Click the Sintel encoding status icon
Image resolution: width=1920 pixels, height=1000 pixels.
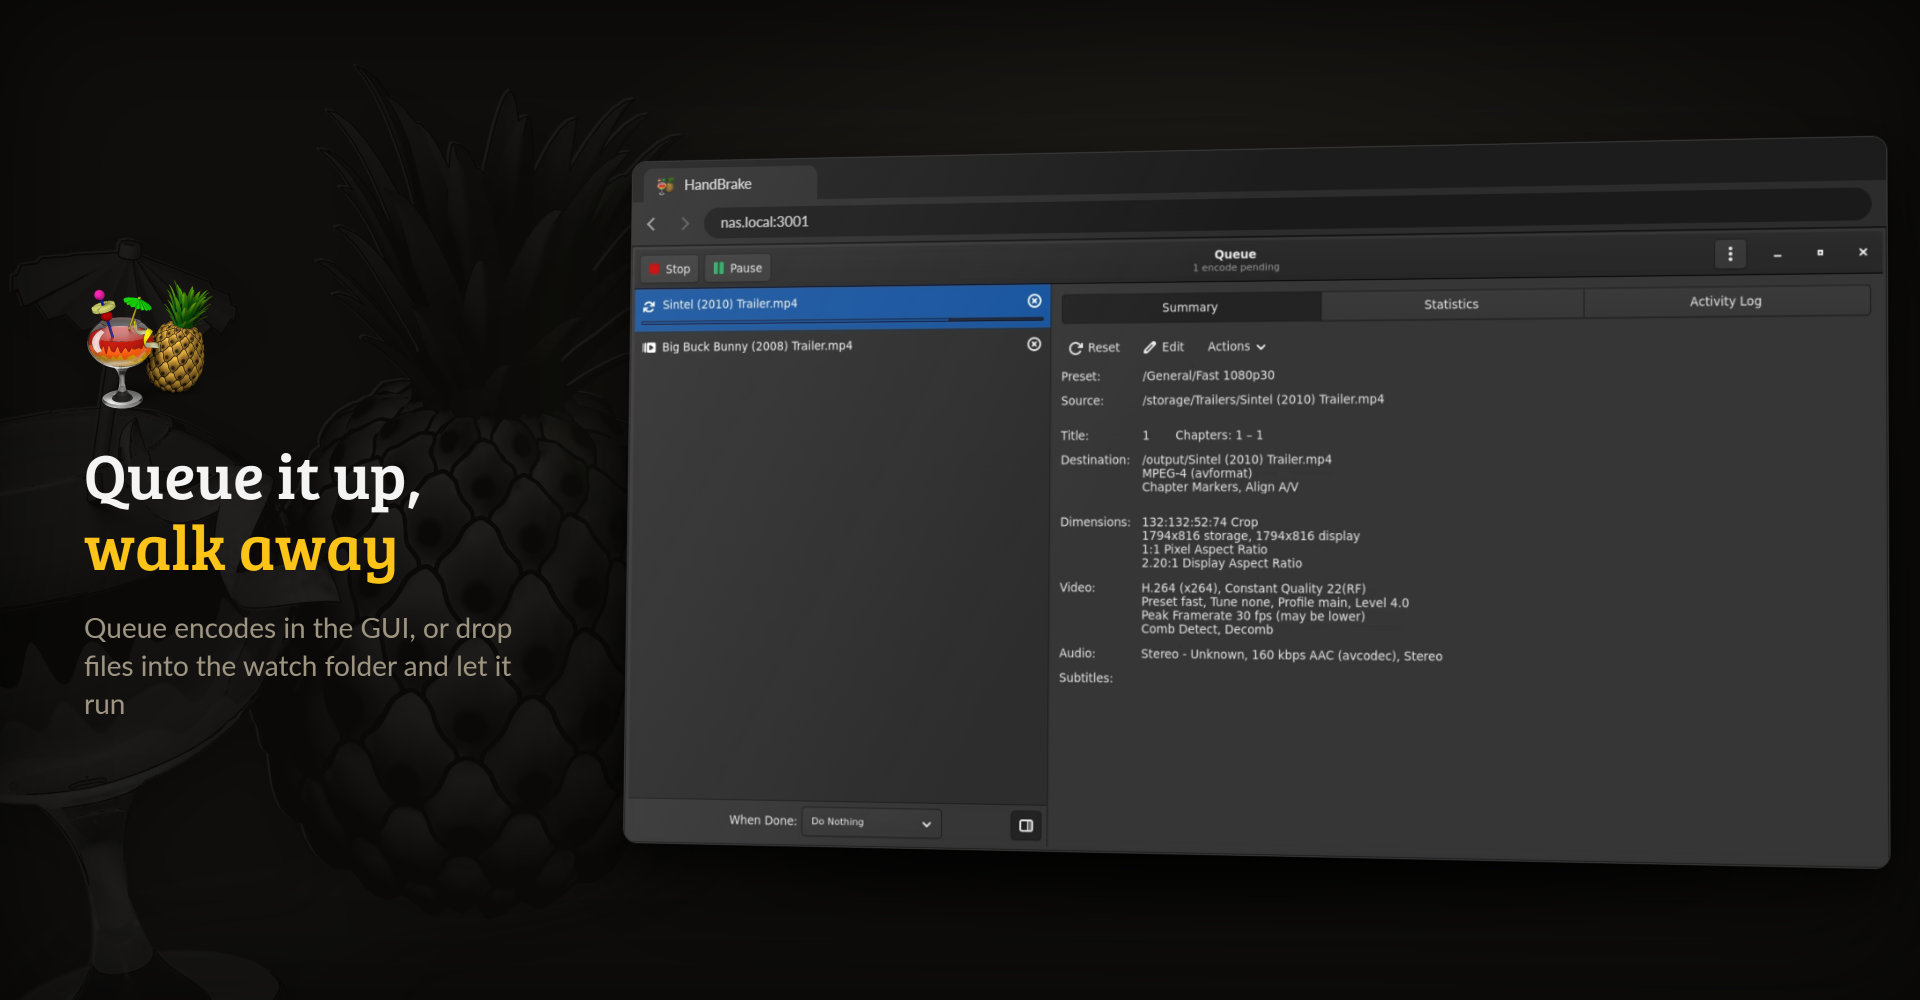[x=649, y=306]
